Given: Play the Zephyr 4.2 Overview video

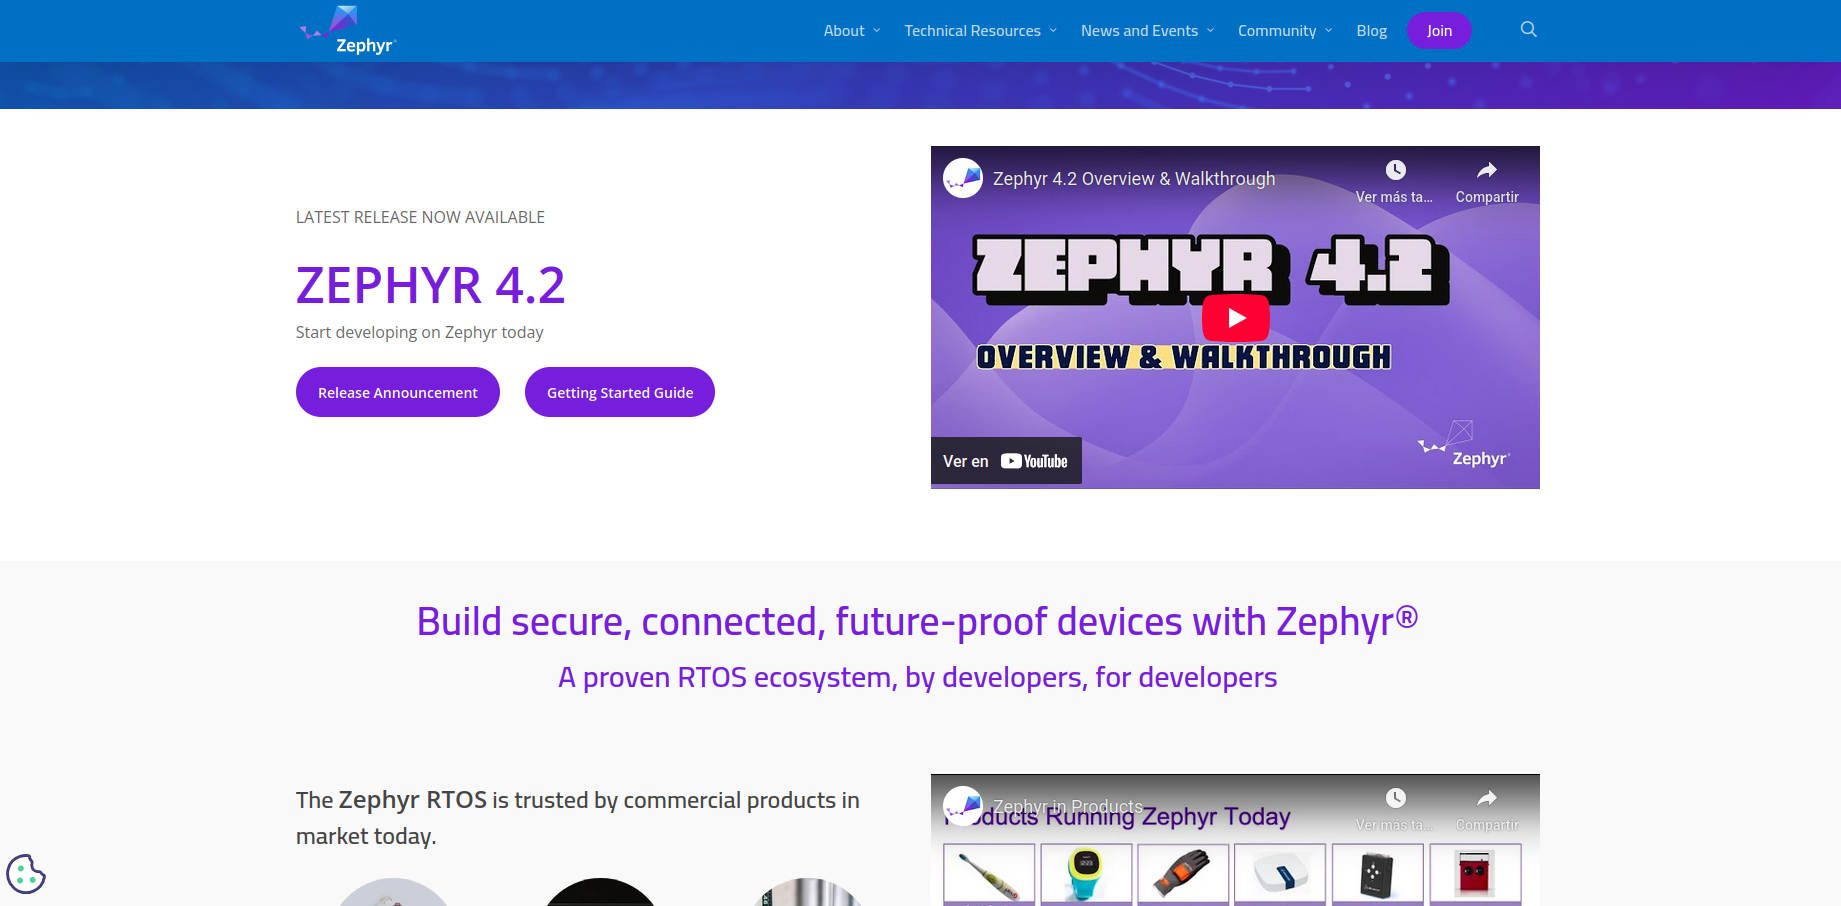Looking at the screenshot, I should click(x=1236, y=317).
